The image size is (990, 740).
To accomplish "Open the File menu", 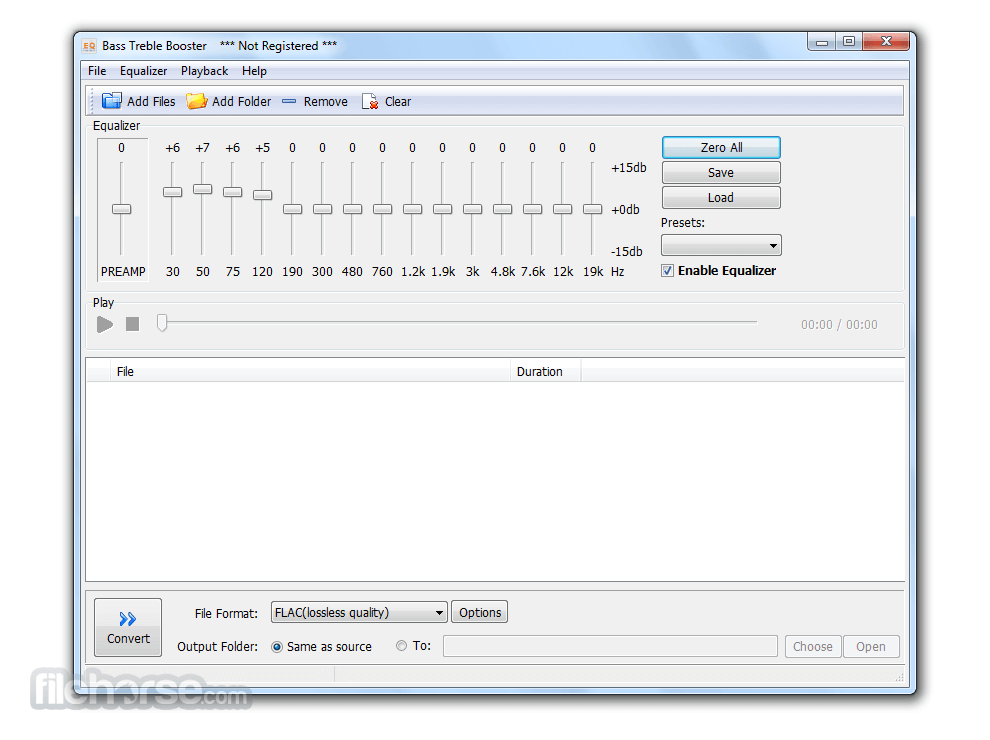I will 97,71.
